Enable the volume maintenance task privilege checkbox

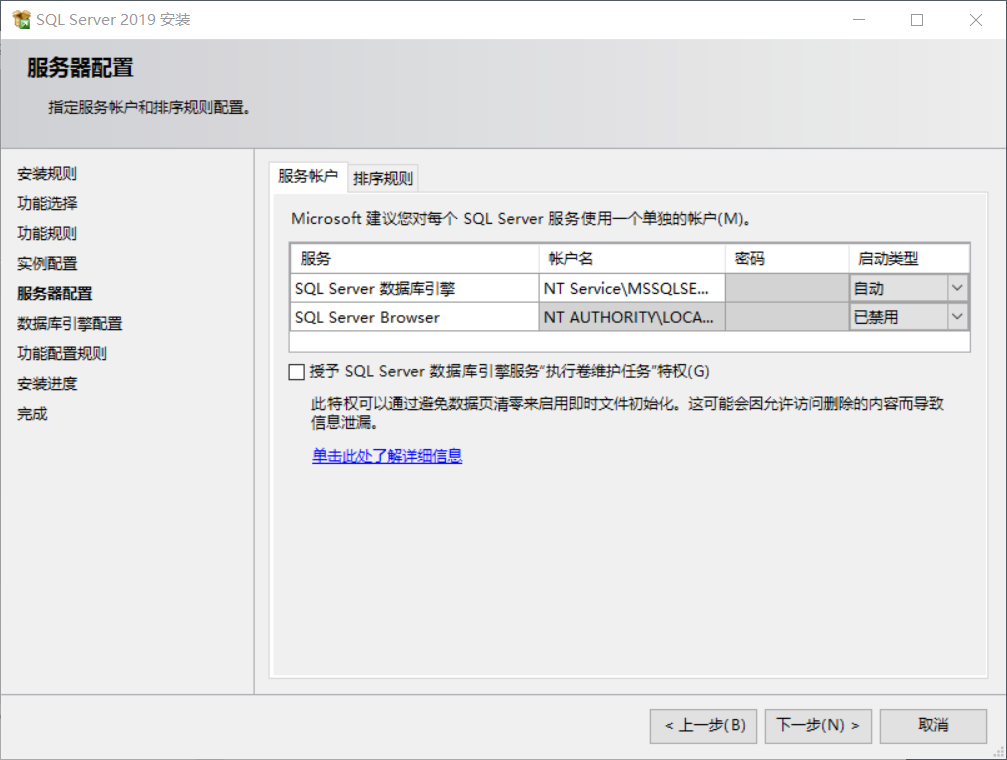point(296,372)
